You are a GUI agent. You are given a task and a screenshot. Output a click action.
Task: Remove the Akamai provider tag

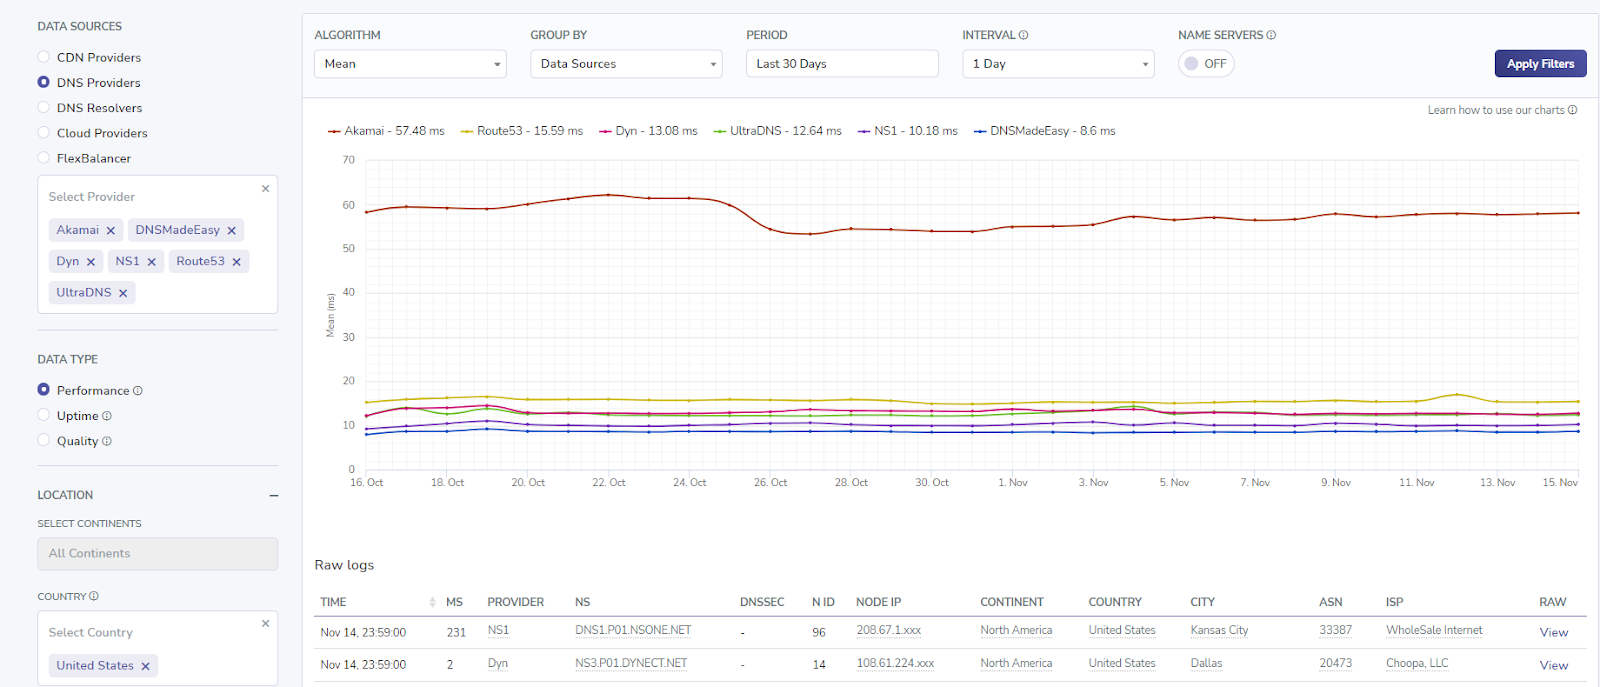[x=111, y=231]
